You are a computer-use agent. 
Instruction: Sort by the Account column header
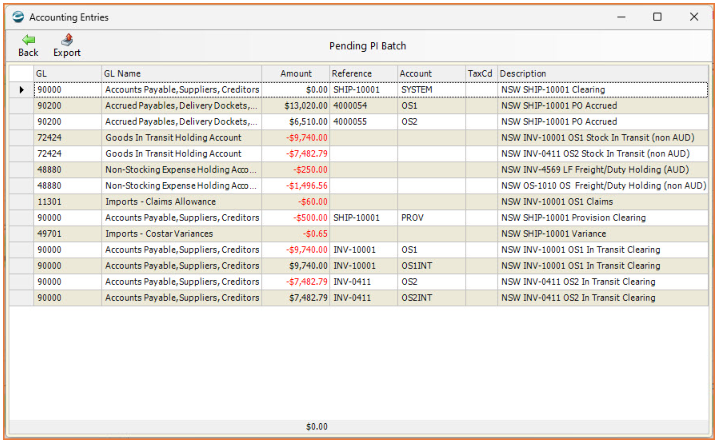click(x=431, y=74)
